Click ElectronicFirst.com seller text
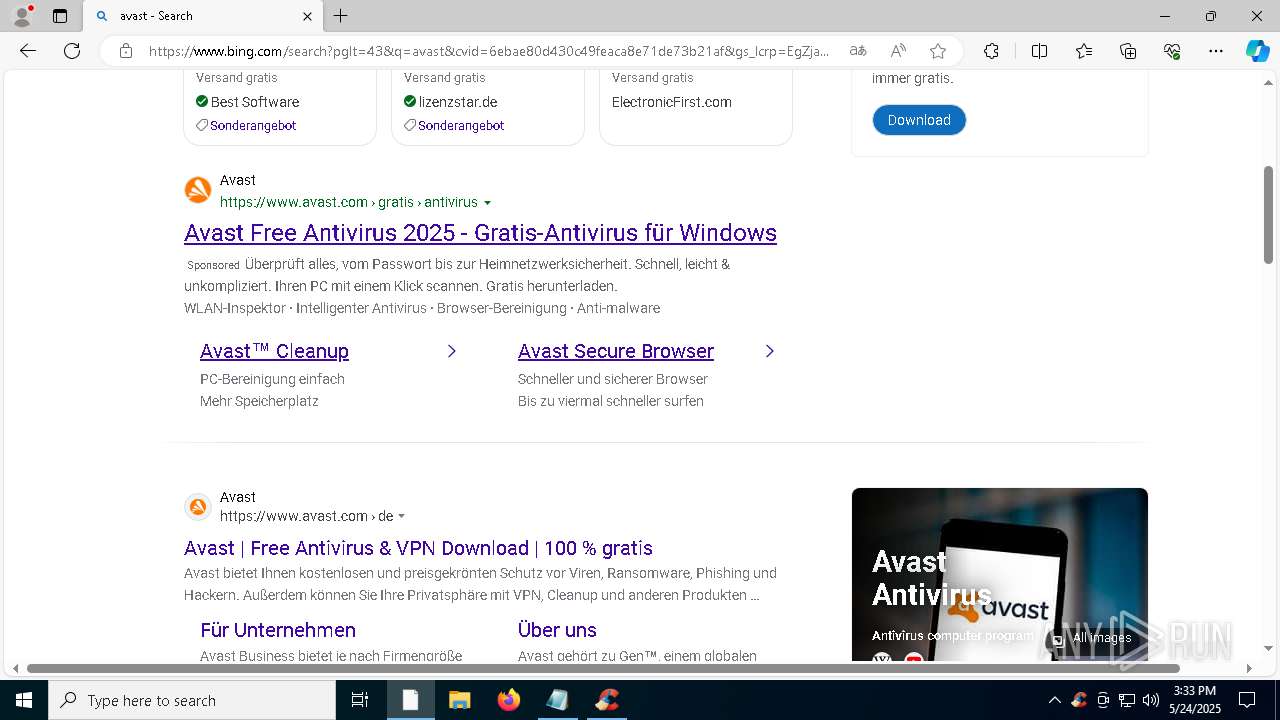Screen dimensions: 1280x720 pos(671,102)
